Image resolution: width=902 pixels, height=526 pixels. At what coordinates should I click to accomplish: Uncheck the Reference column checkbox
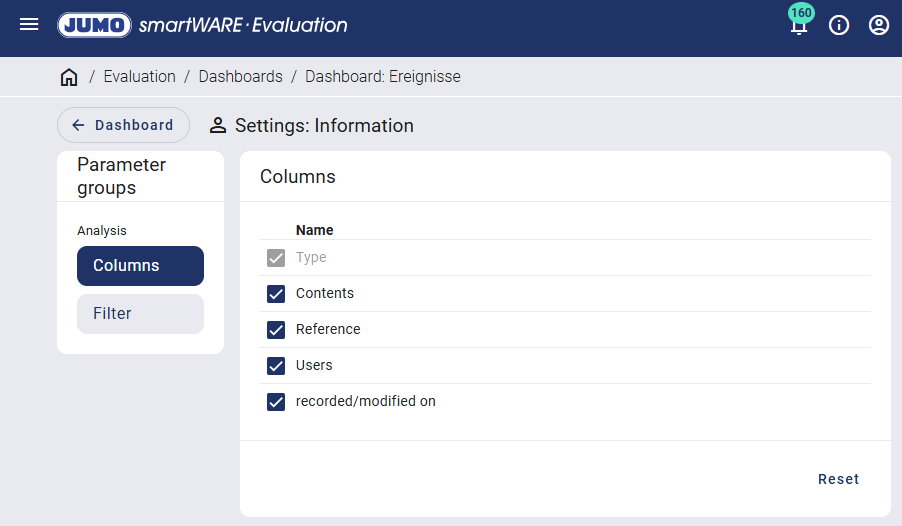276,330
